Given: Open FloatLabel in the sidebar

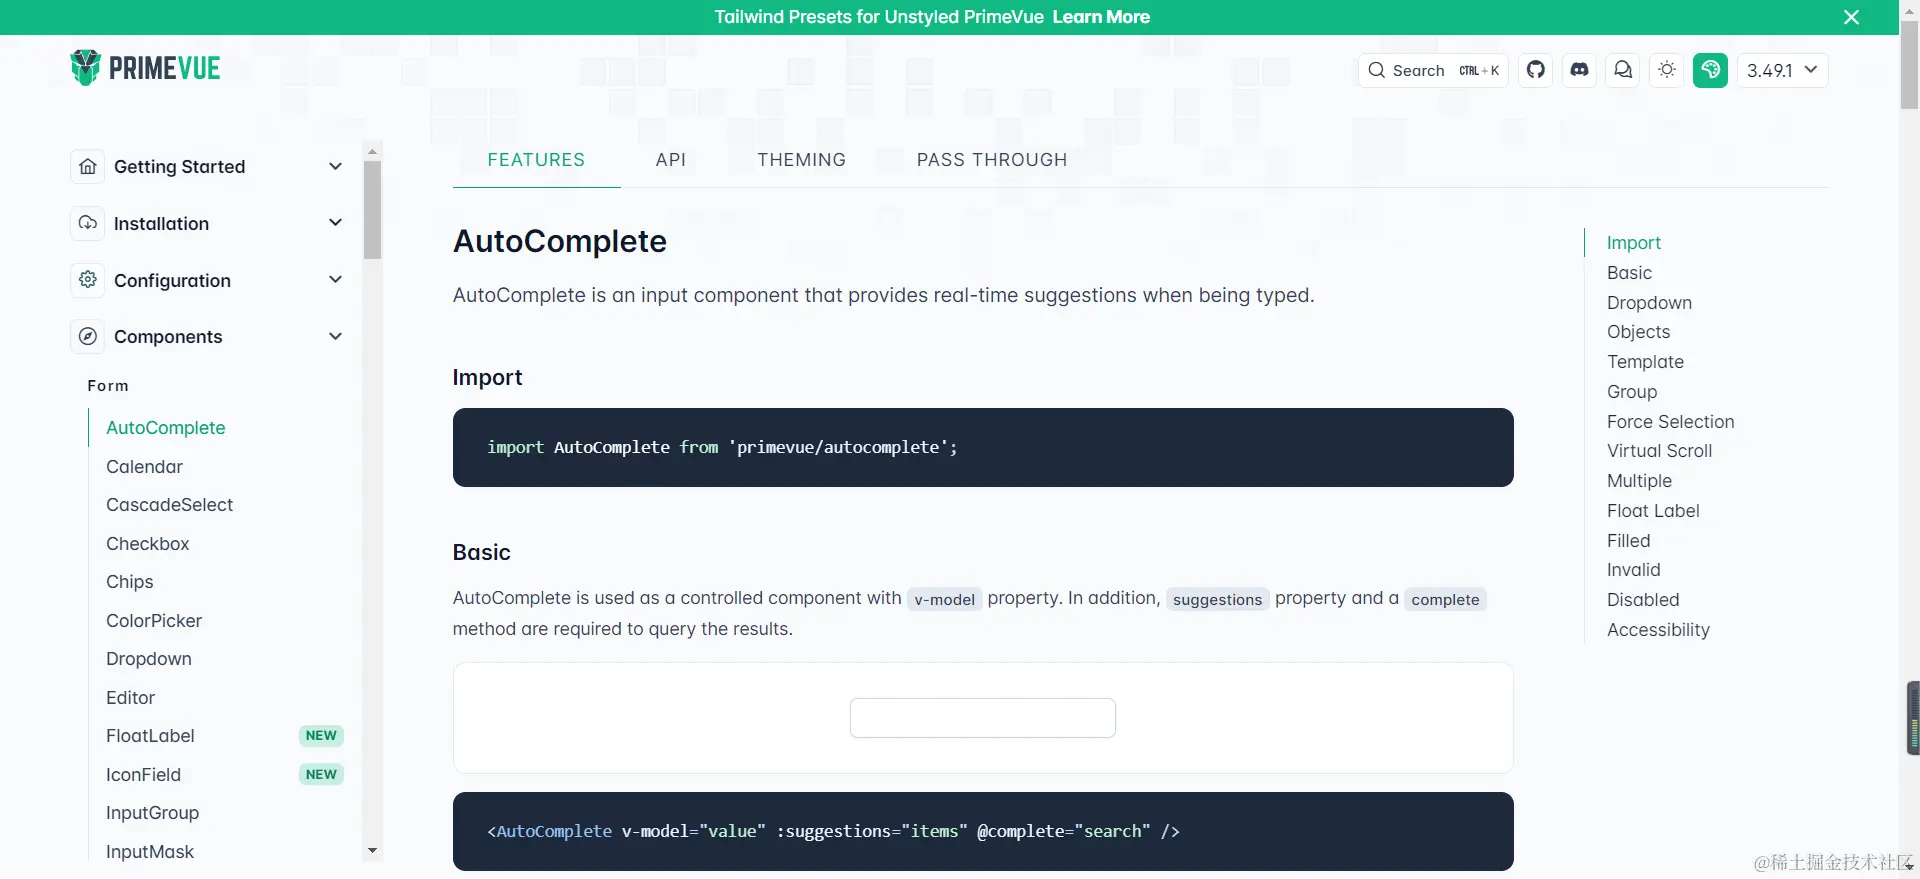Looking at the screenshot, I should tap(151, 736).
